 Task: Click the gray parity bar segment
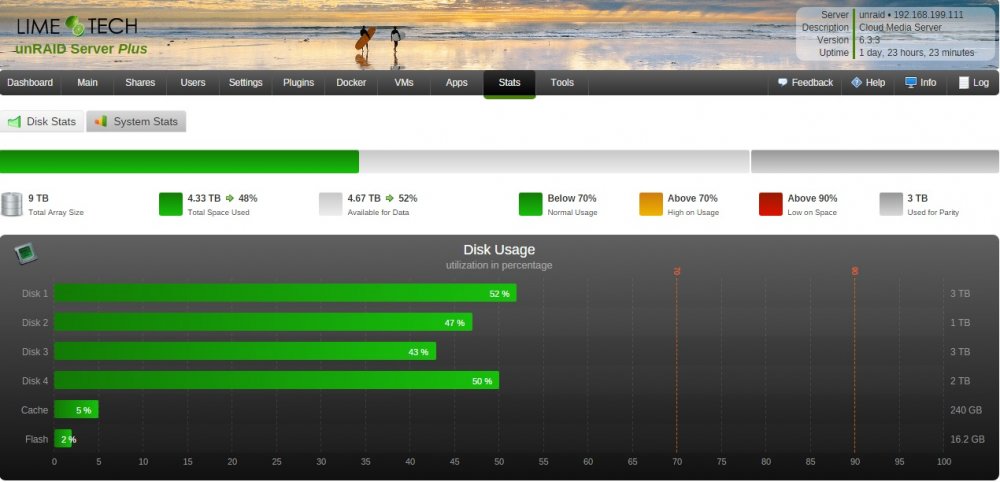click(875, 162)
